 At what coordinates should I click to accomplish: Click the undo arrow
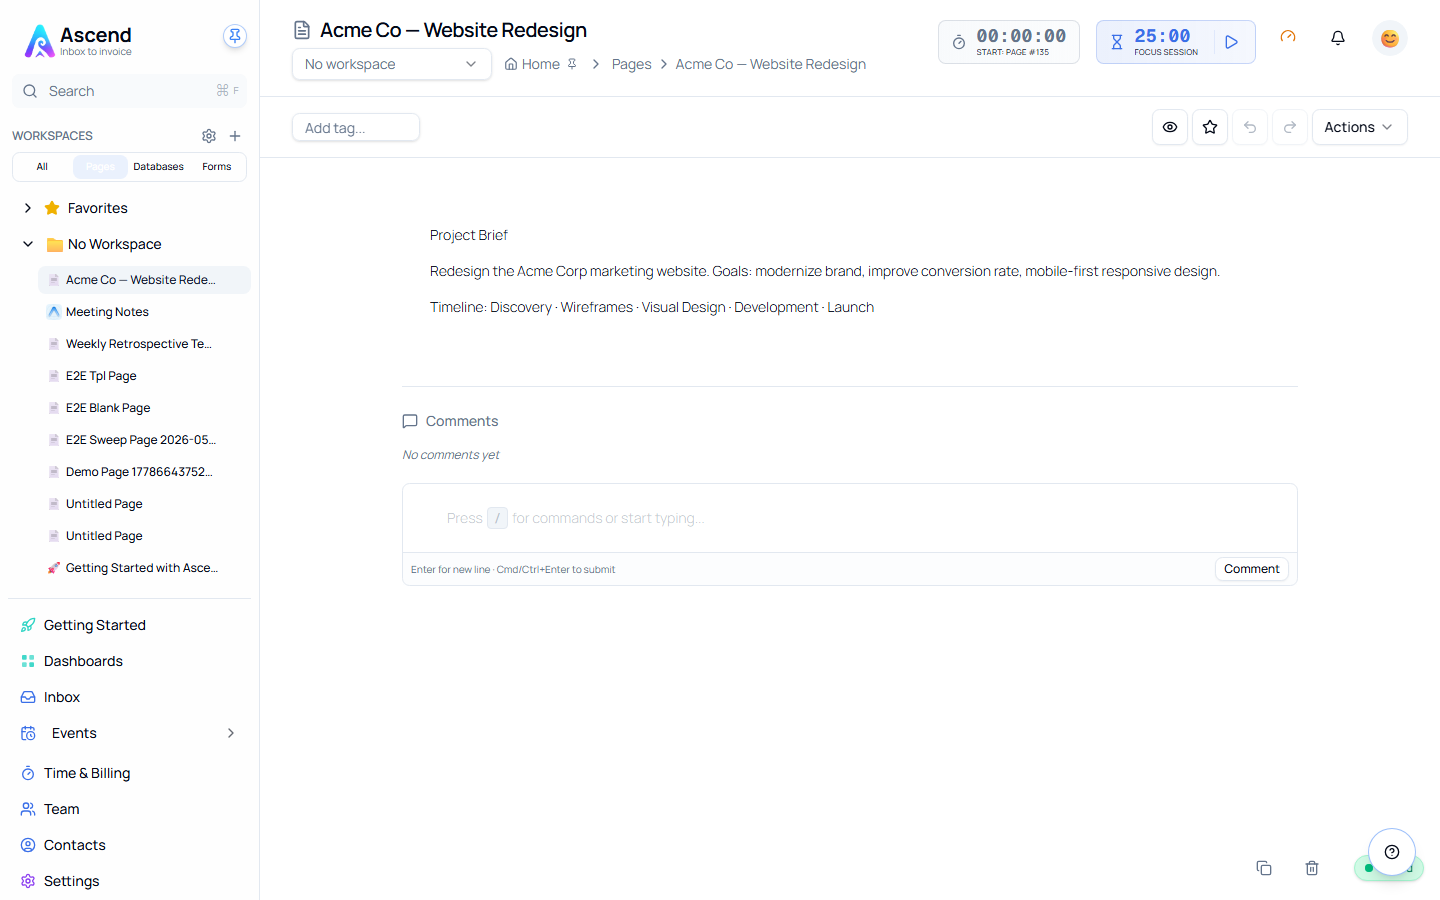pyautogui.click(x=1250, y=127)
